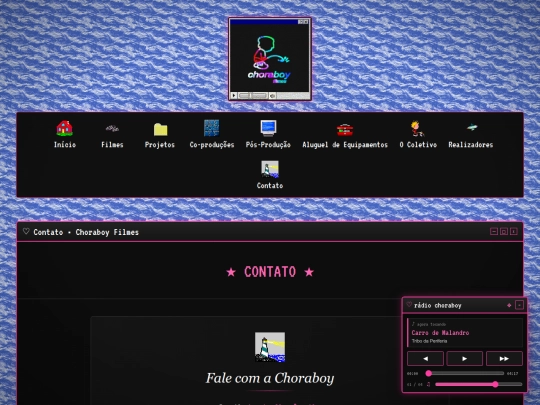Open the O Coletivo character icon
Screen dimensions: 540x405
point(417,128)
